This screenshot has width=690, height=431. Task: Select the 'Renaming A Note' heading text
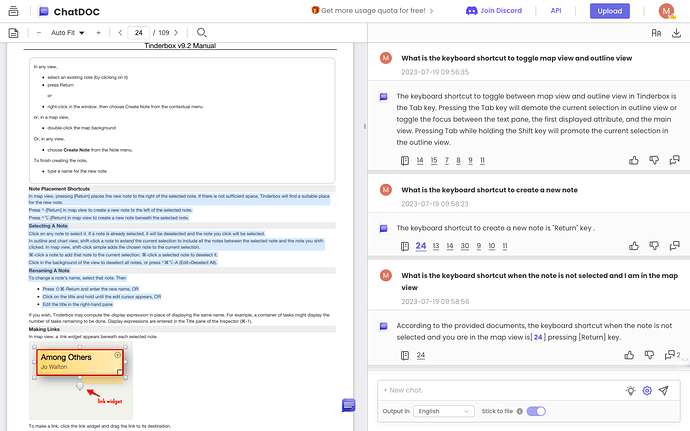click(x=49, y=271)
